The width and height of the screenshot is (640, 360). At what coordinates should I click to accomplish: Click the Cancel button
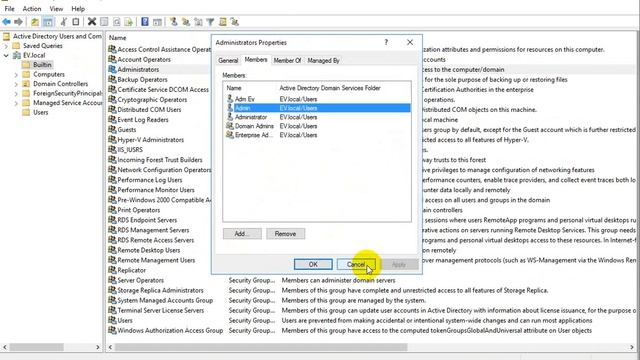pos(356,264)
